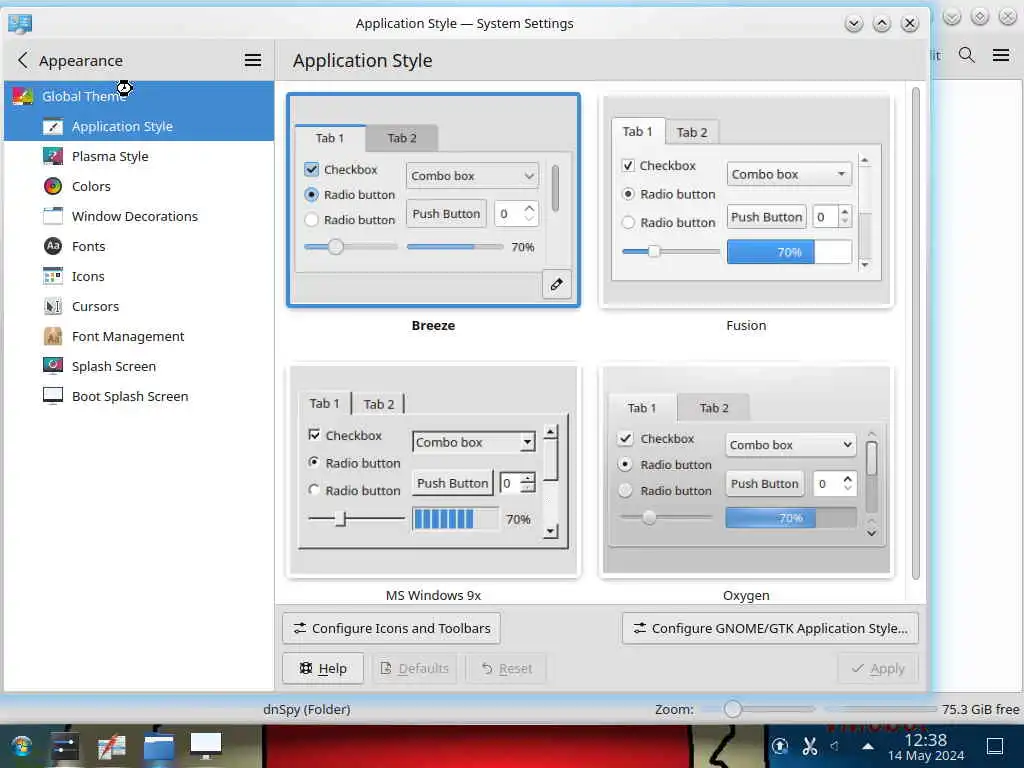Click the spin box arrows in Fusion preview
This screenshot has width=1024, height=768.
844,216
